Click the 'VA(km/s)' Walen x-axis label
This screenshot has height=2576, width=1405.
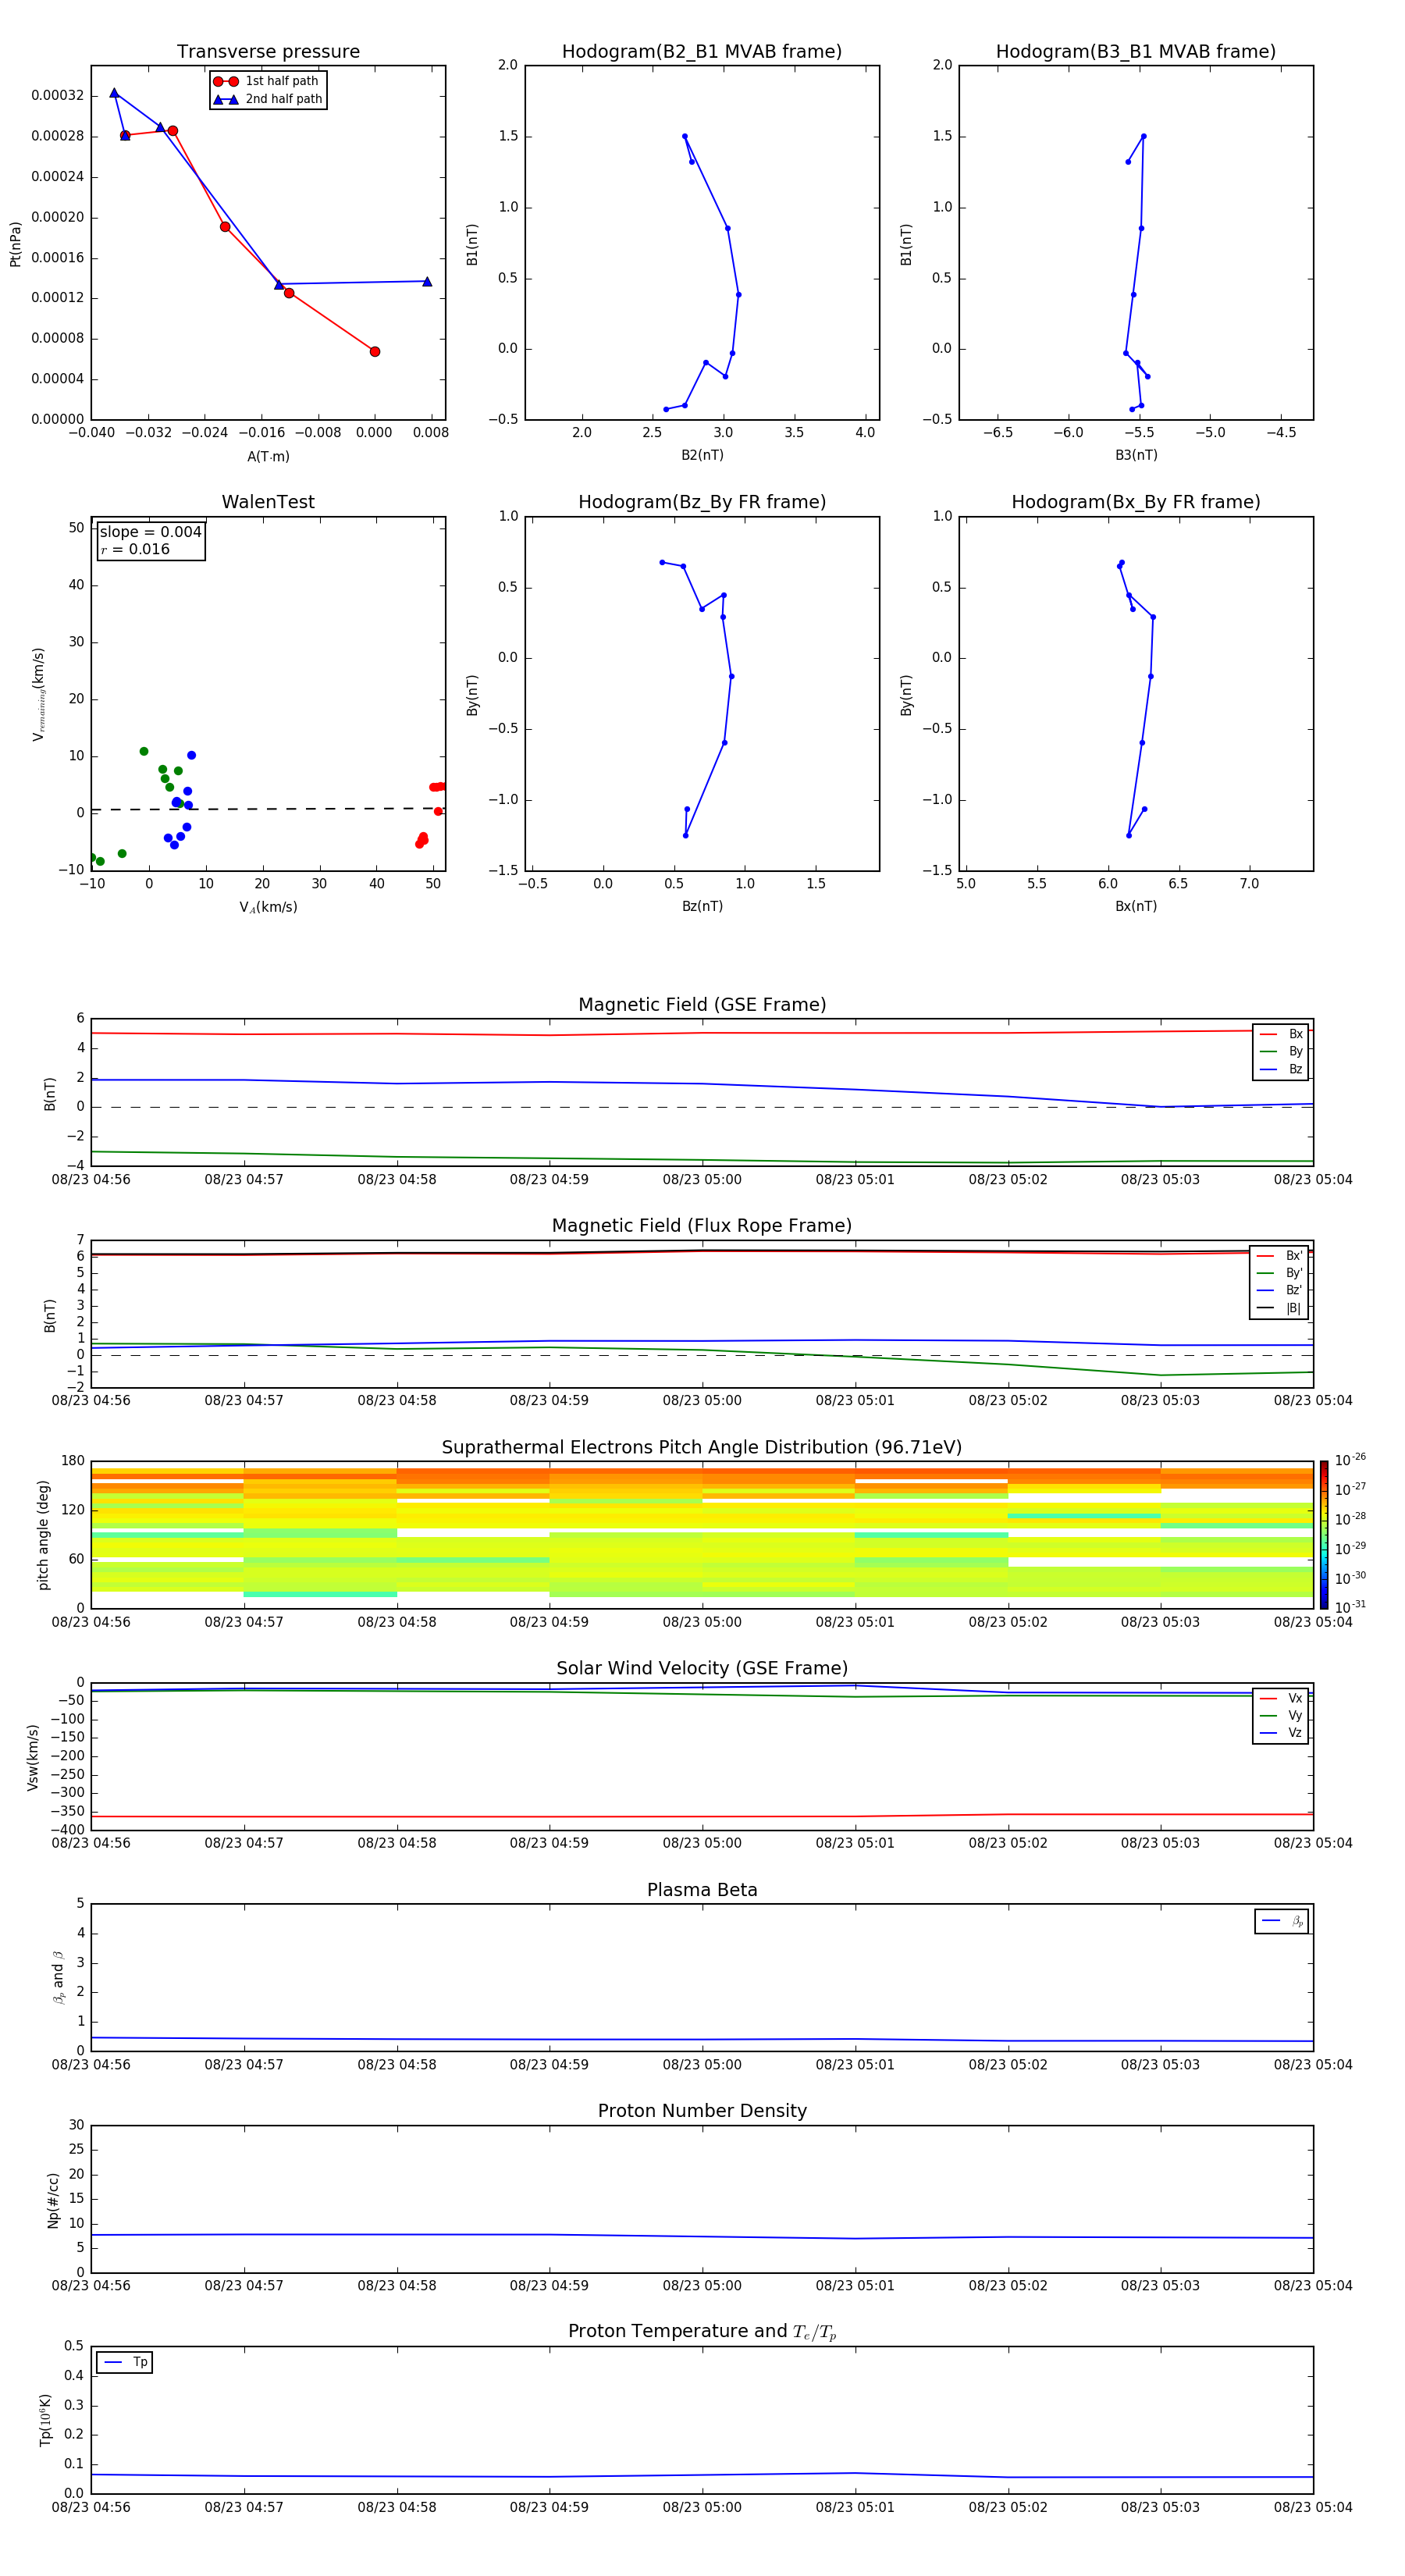pos(268,907)
